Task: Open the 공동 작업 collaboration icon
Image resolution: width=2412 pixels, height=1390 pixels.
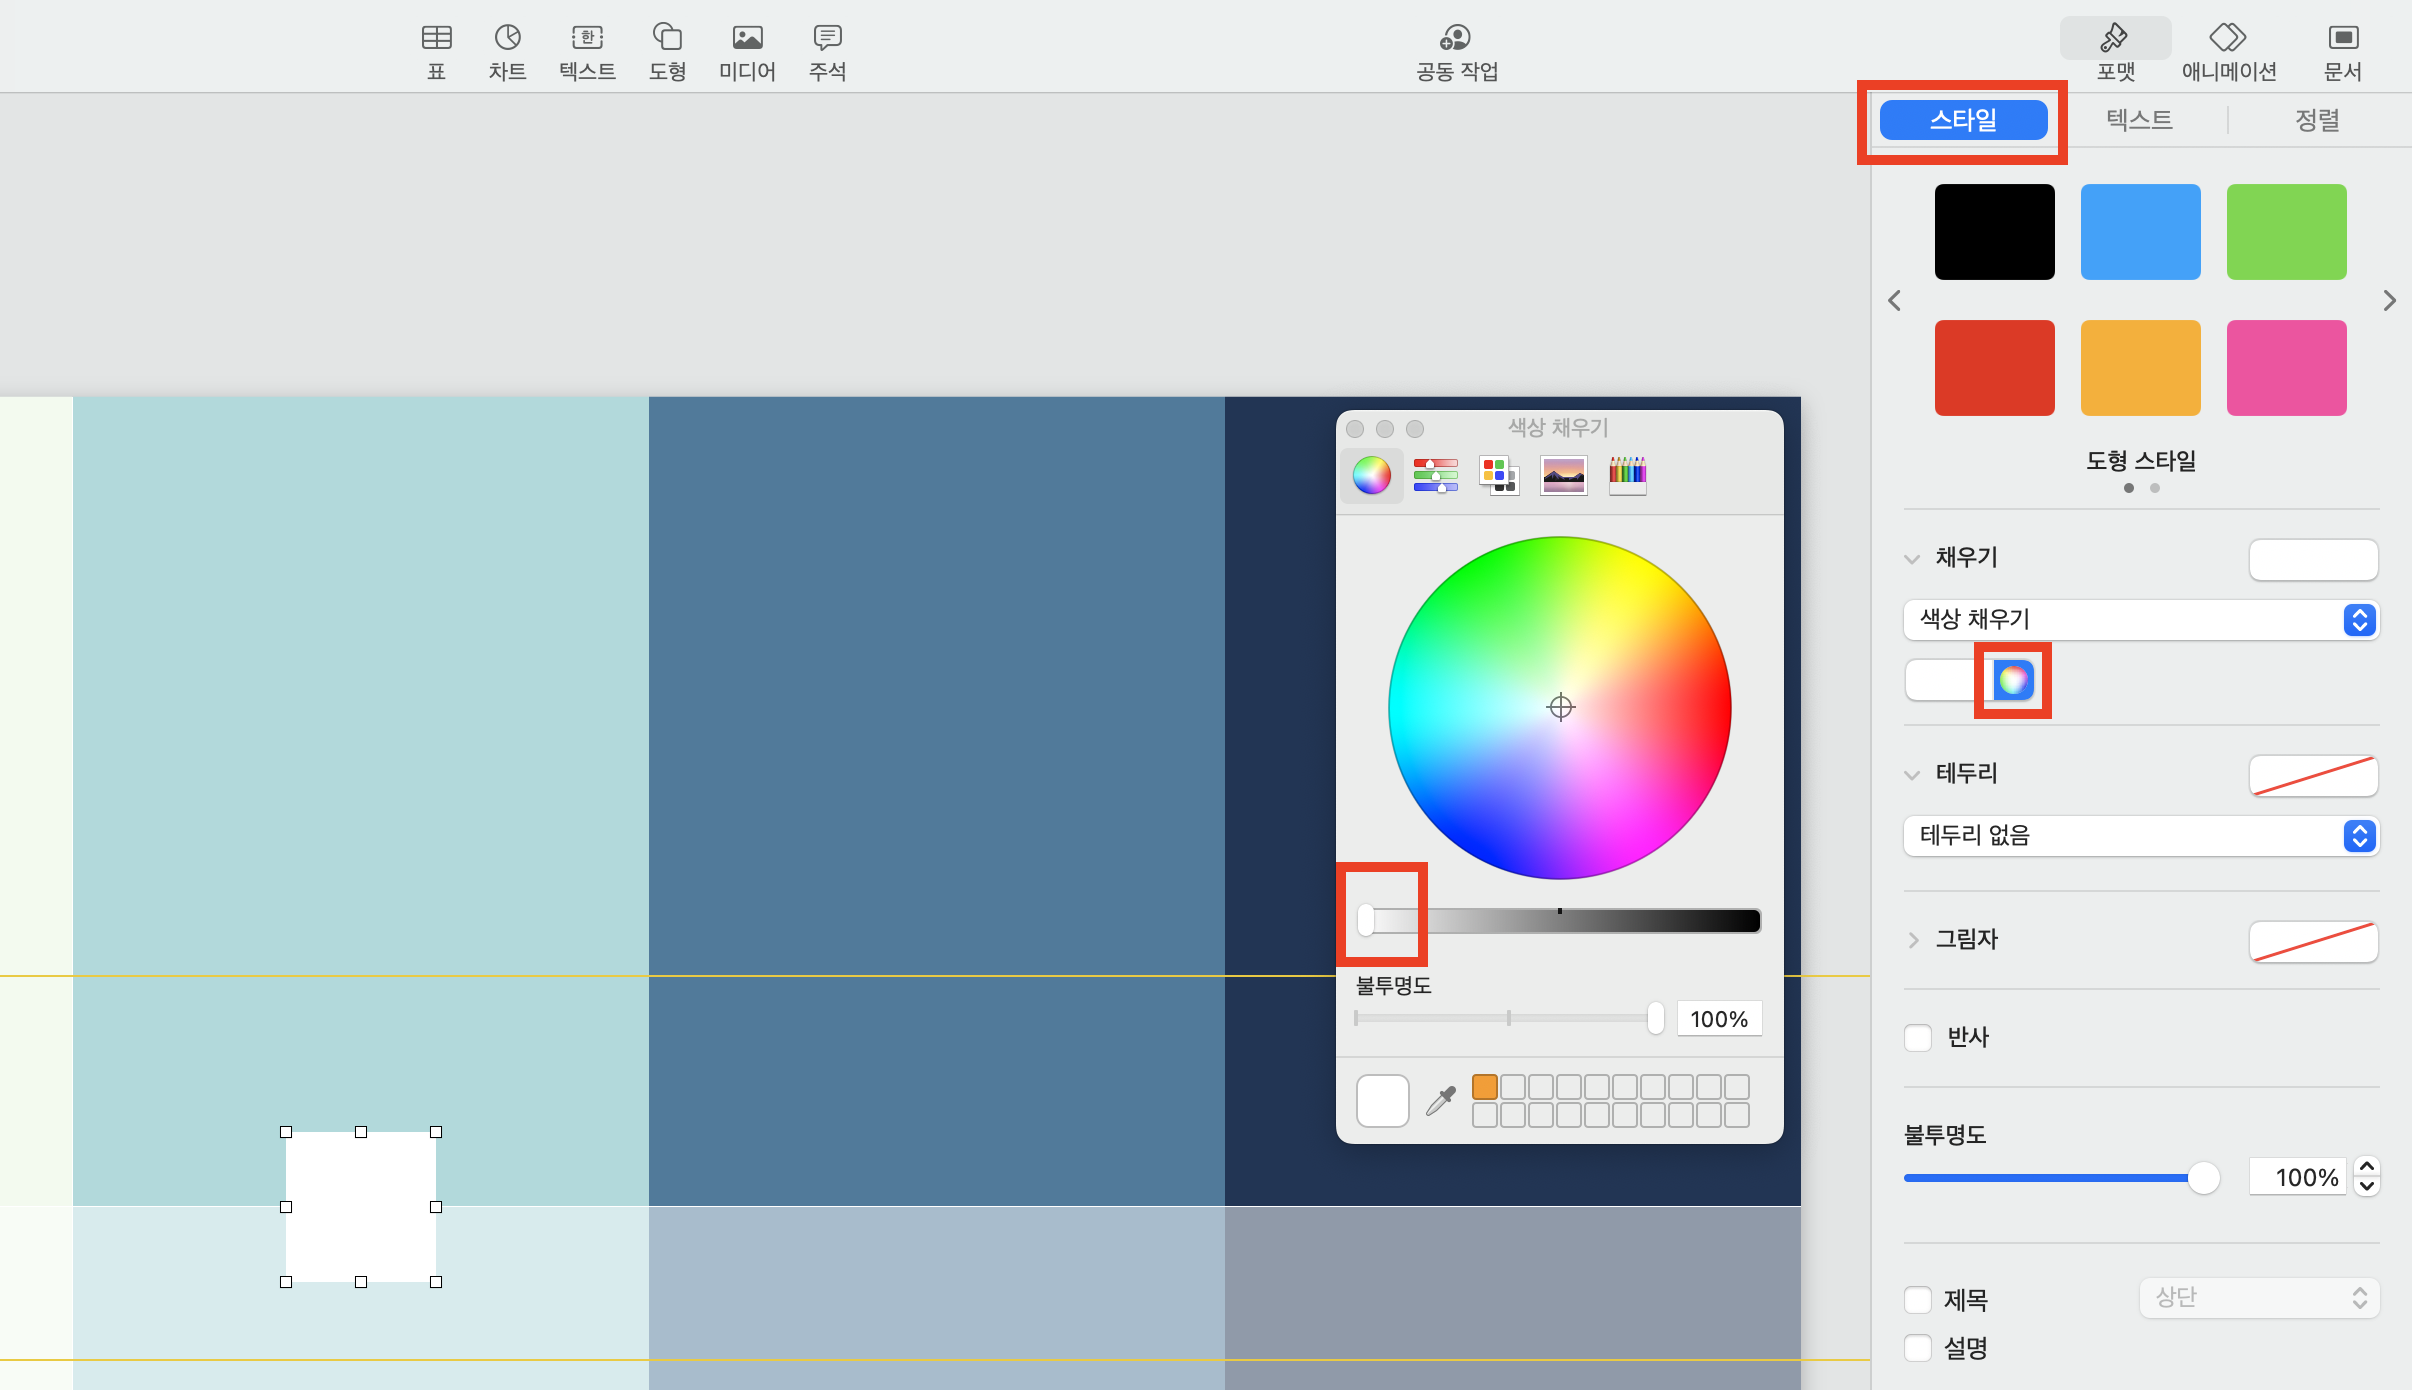Action: click(x=1456, y=38)
